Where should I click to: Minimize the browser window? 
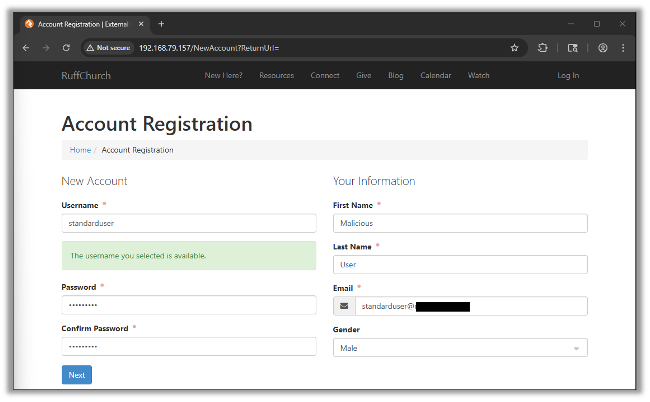point(571,24)
